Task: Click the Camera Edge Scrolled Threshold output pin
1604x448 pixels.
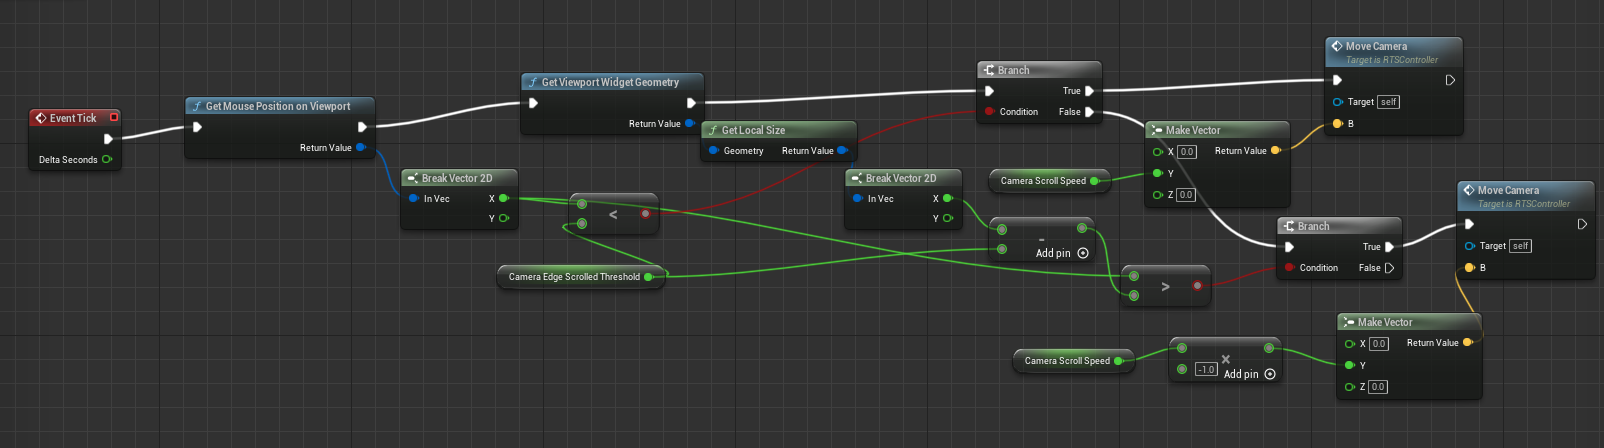Action: point(648,277)
